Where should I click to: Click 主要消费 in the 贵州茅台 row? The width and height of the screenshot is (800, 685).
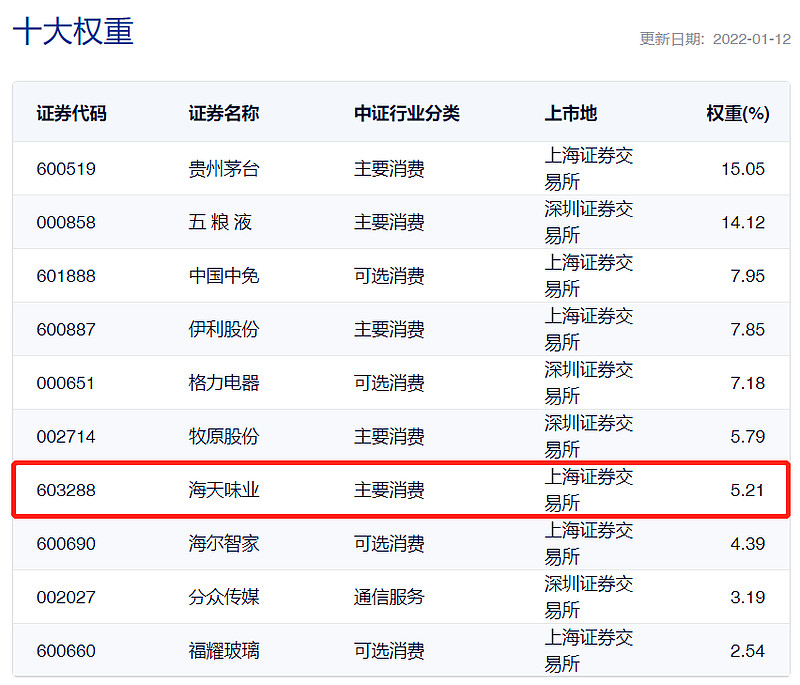(x=389, y=169)
